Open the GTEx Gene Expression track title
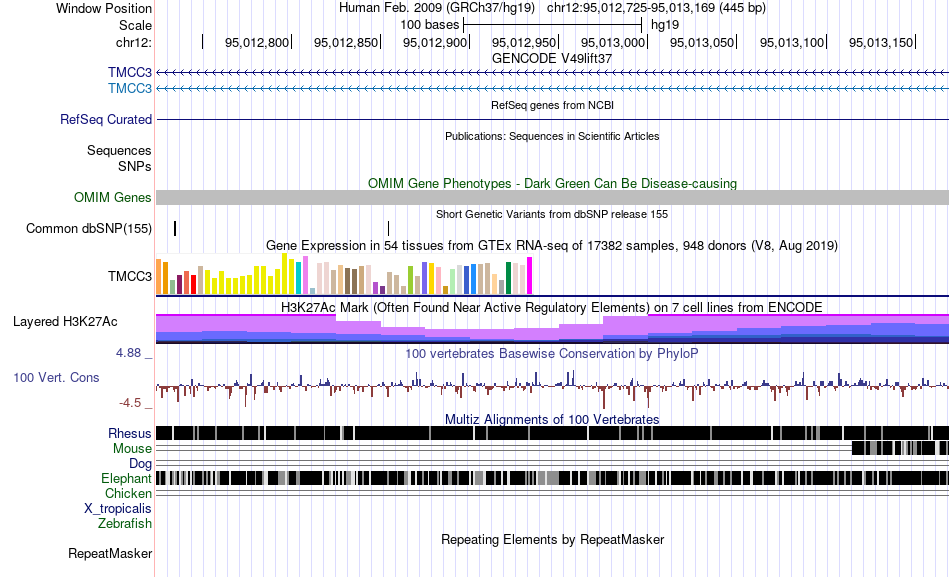 (x=552, y=245)
